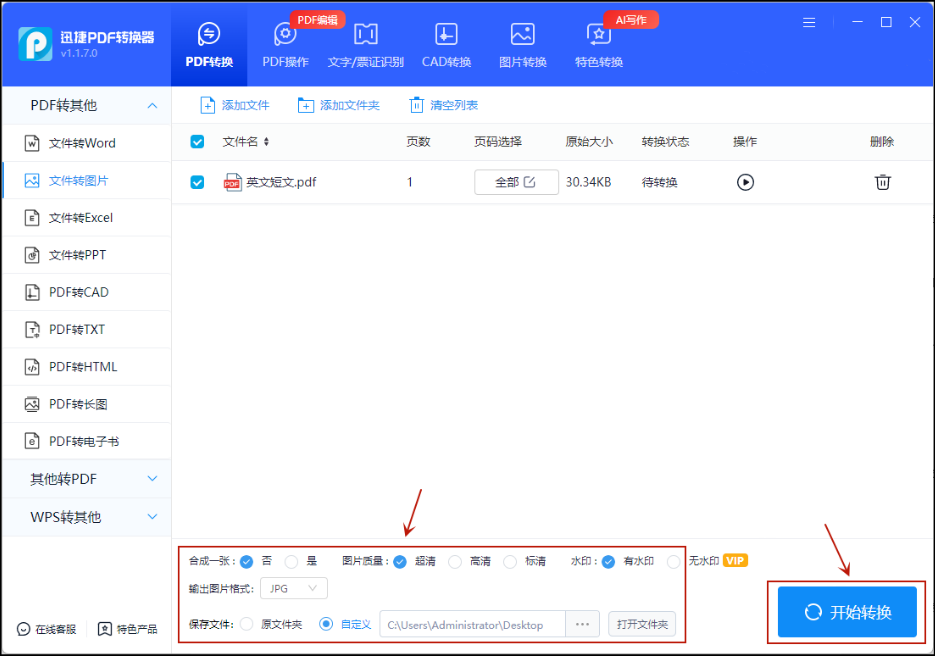
Task: Switch to the 特色转换 tab
Action: tap(599, 45)
